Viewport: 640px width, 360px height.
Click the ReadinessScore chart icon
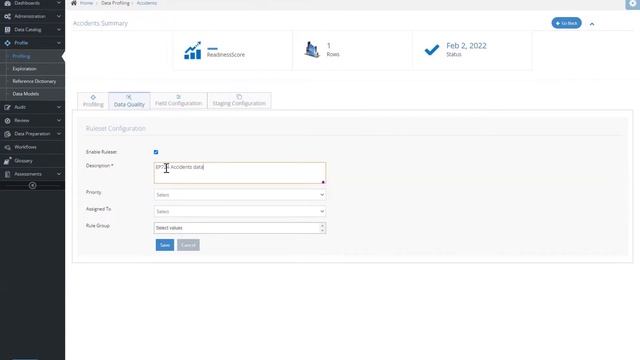click(193, 50)
